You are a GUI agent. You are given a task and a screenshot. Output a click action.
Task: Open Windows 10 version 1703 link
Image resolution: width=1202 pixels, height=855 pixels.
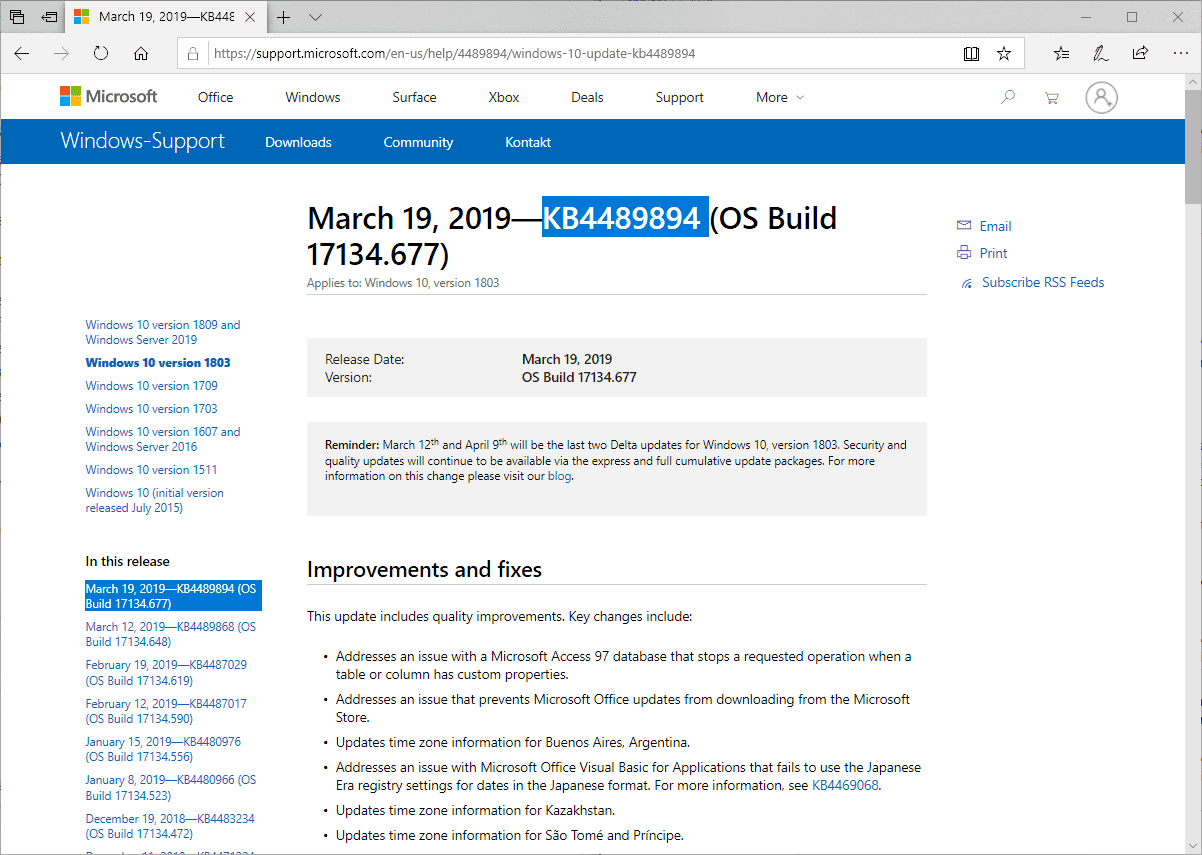point(151,408)
